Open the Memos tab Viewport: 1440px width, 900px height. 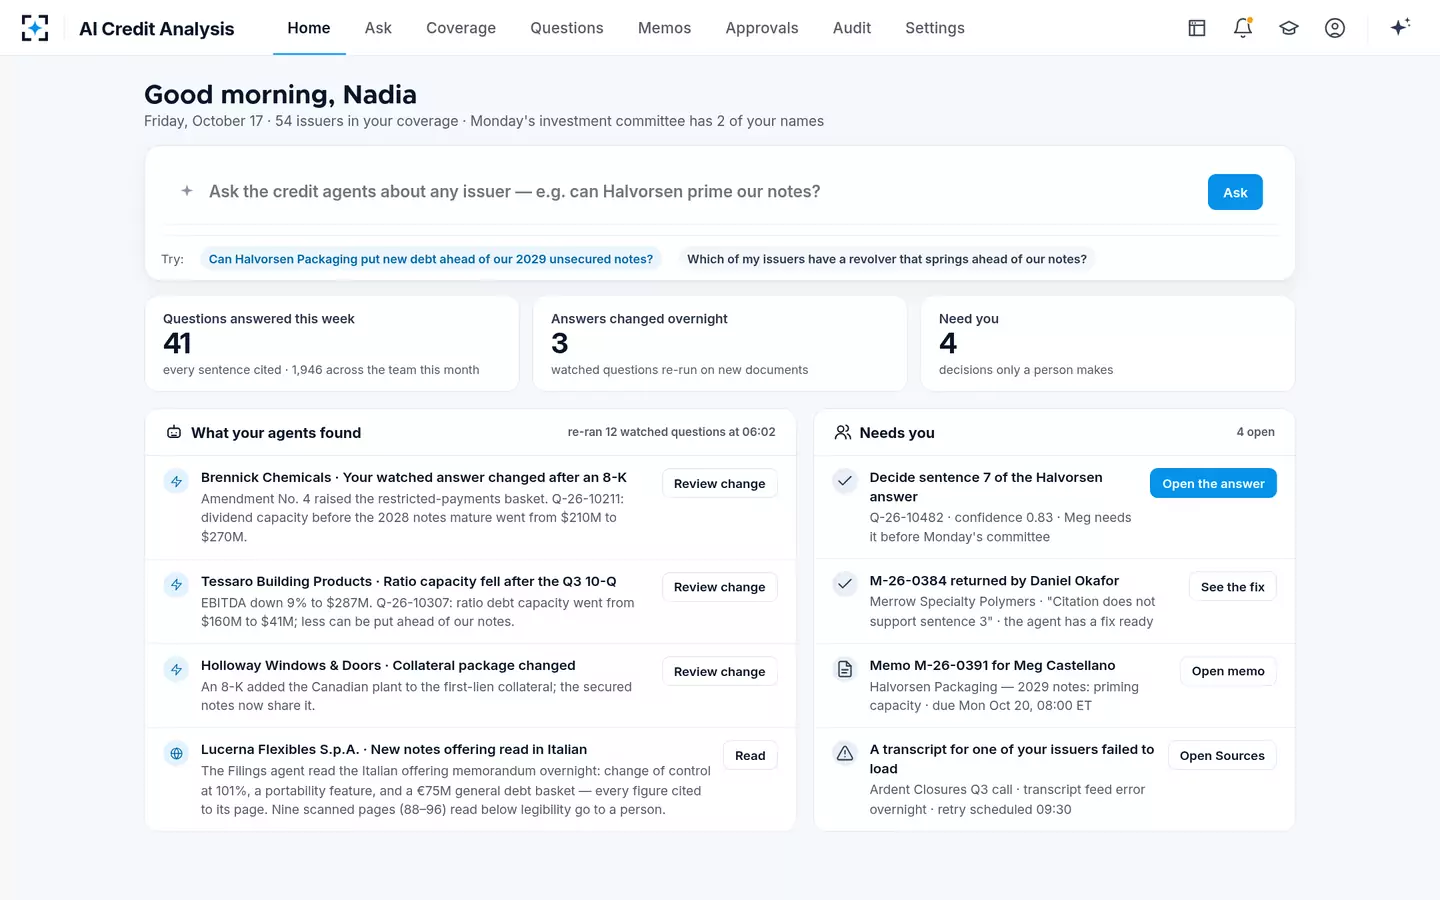[665, 28]
